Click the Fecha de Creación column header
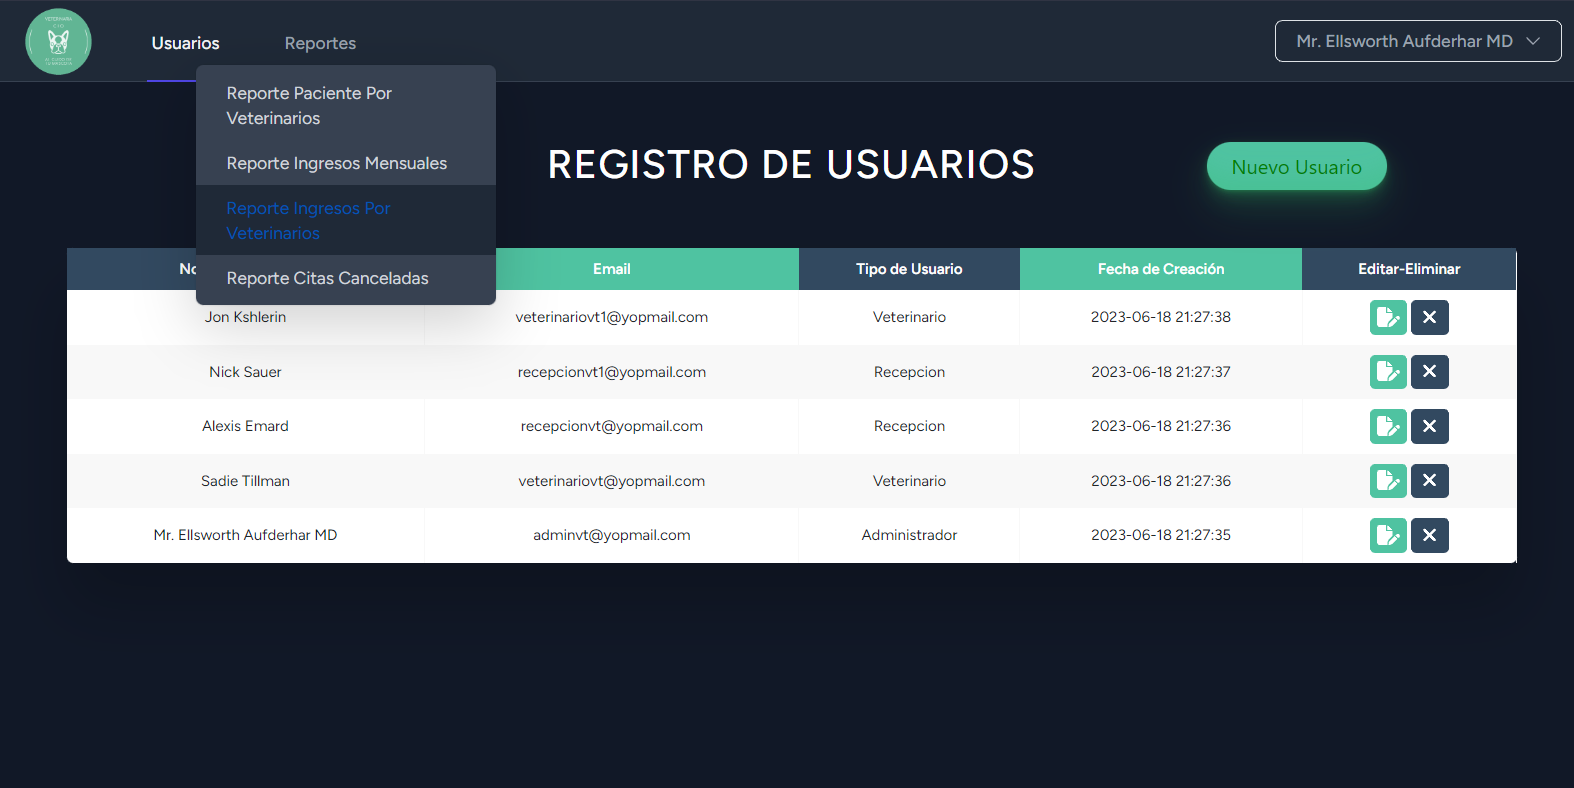 click(1160, 269)
